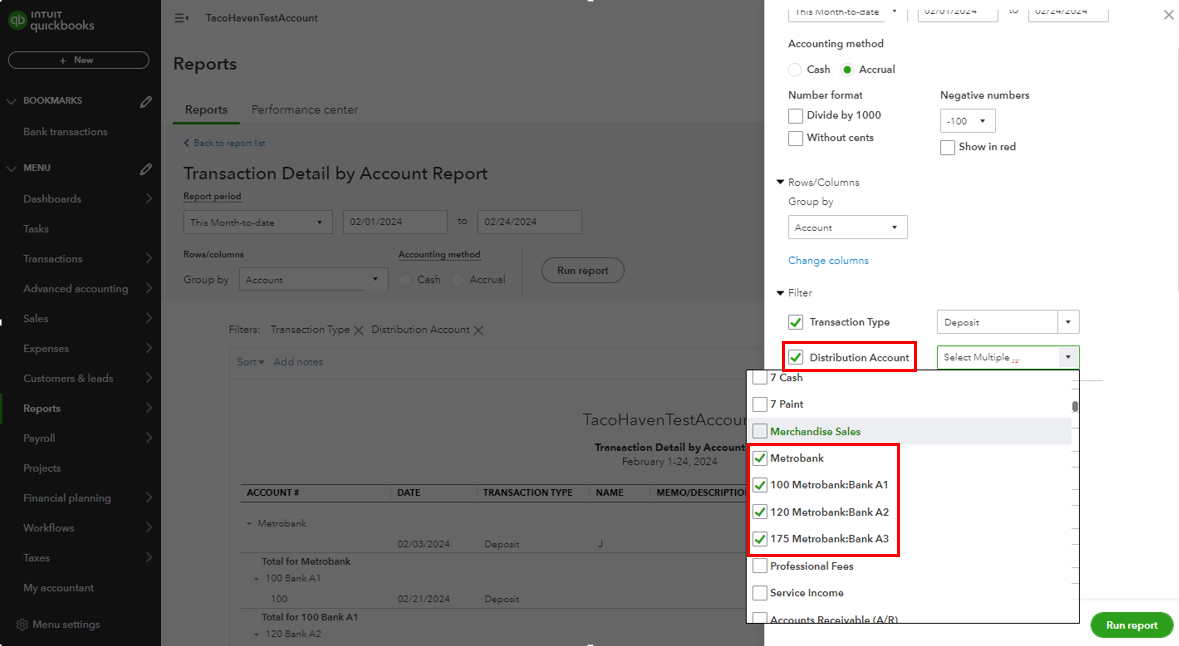Uncheck 120 Metrobank:Bank A2 option

pyautogui.click(x=760, y=512)
